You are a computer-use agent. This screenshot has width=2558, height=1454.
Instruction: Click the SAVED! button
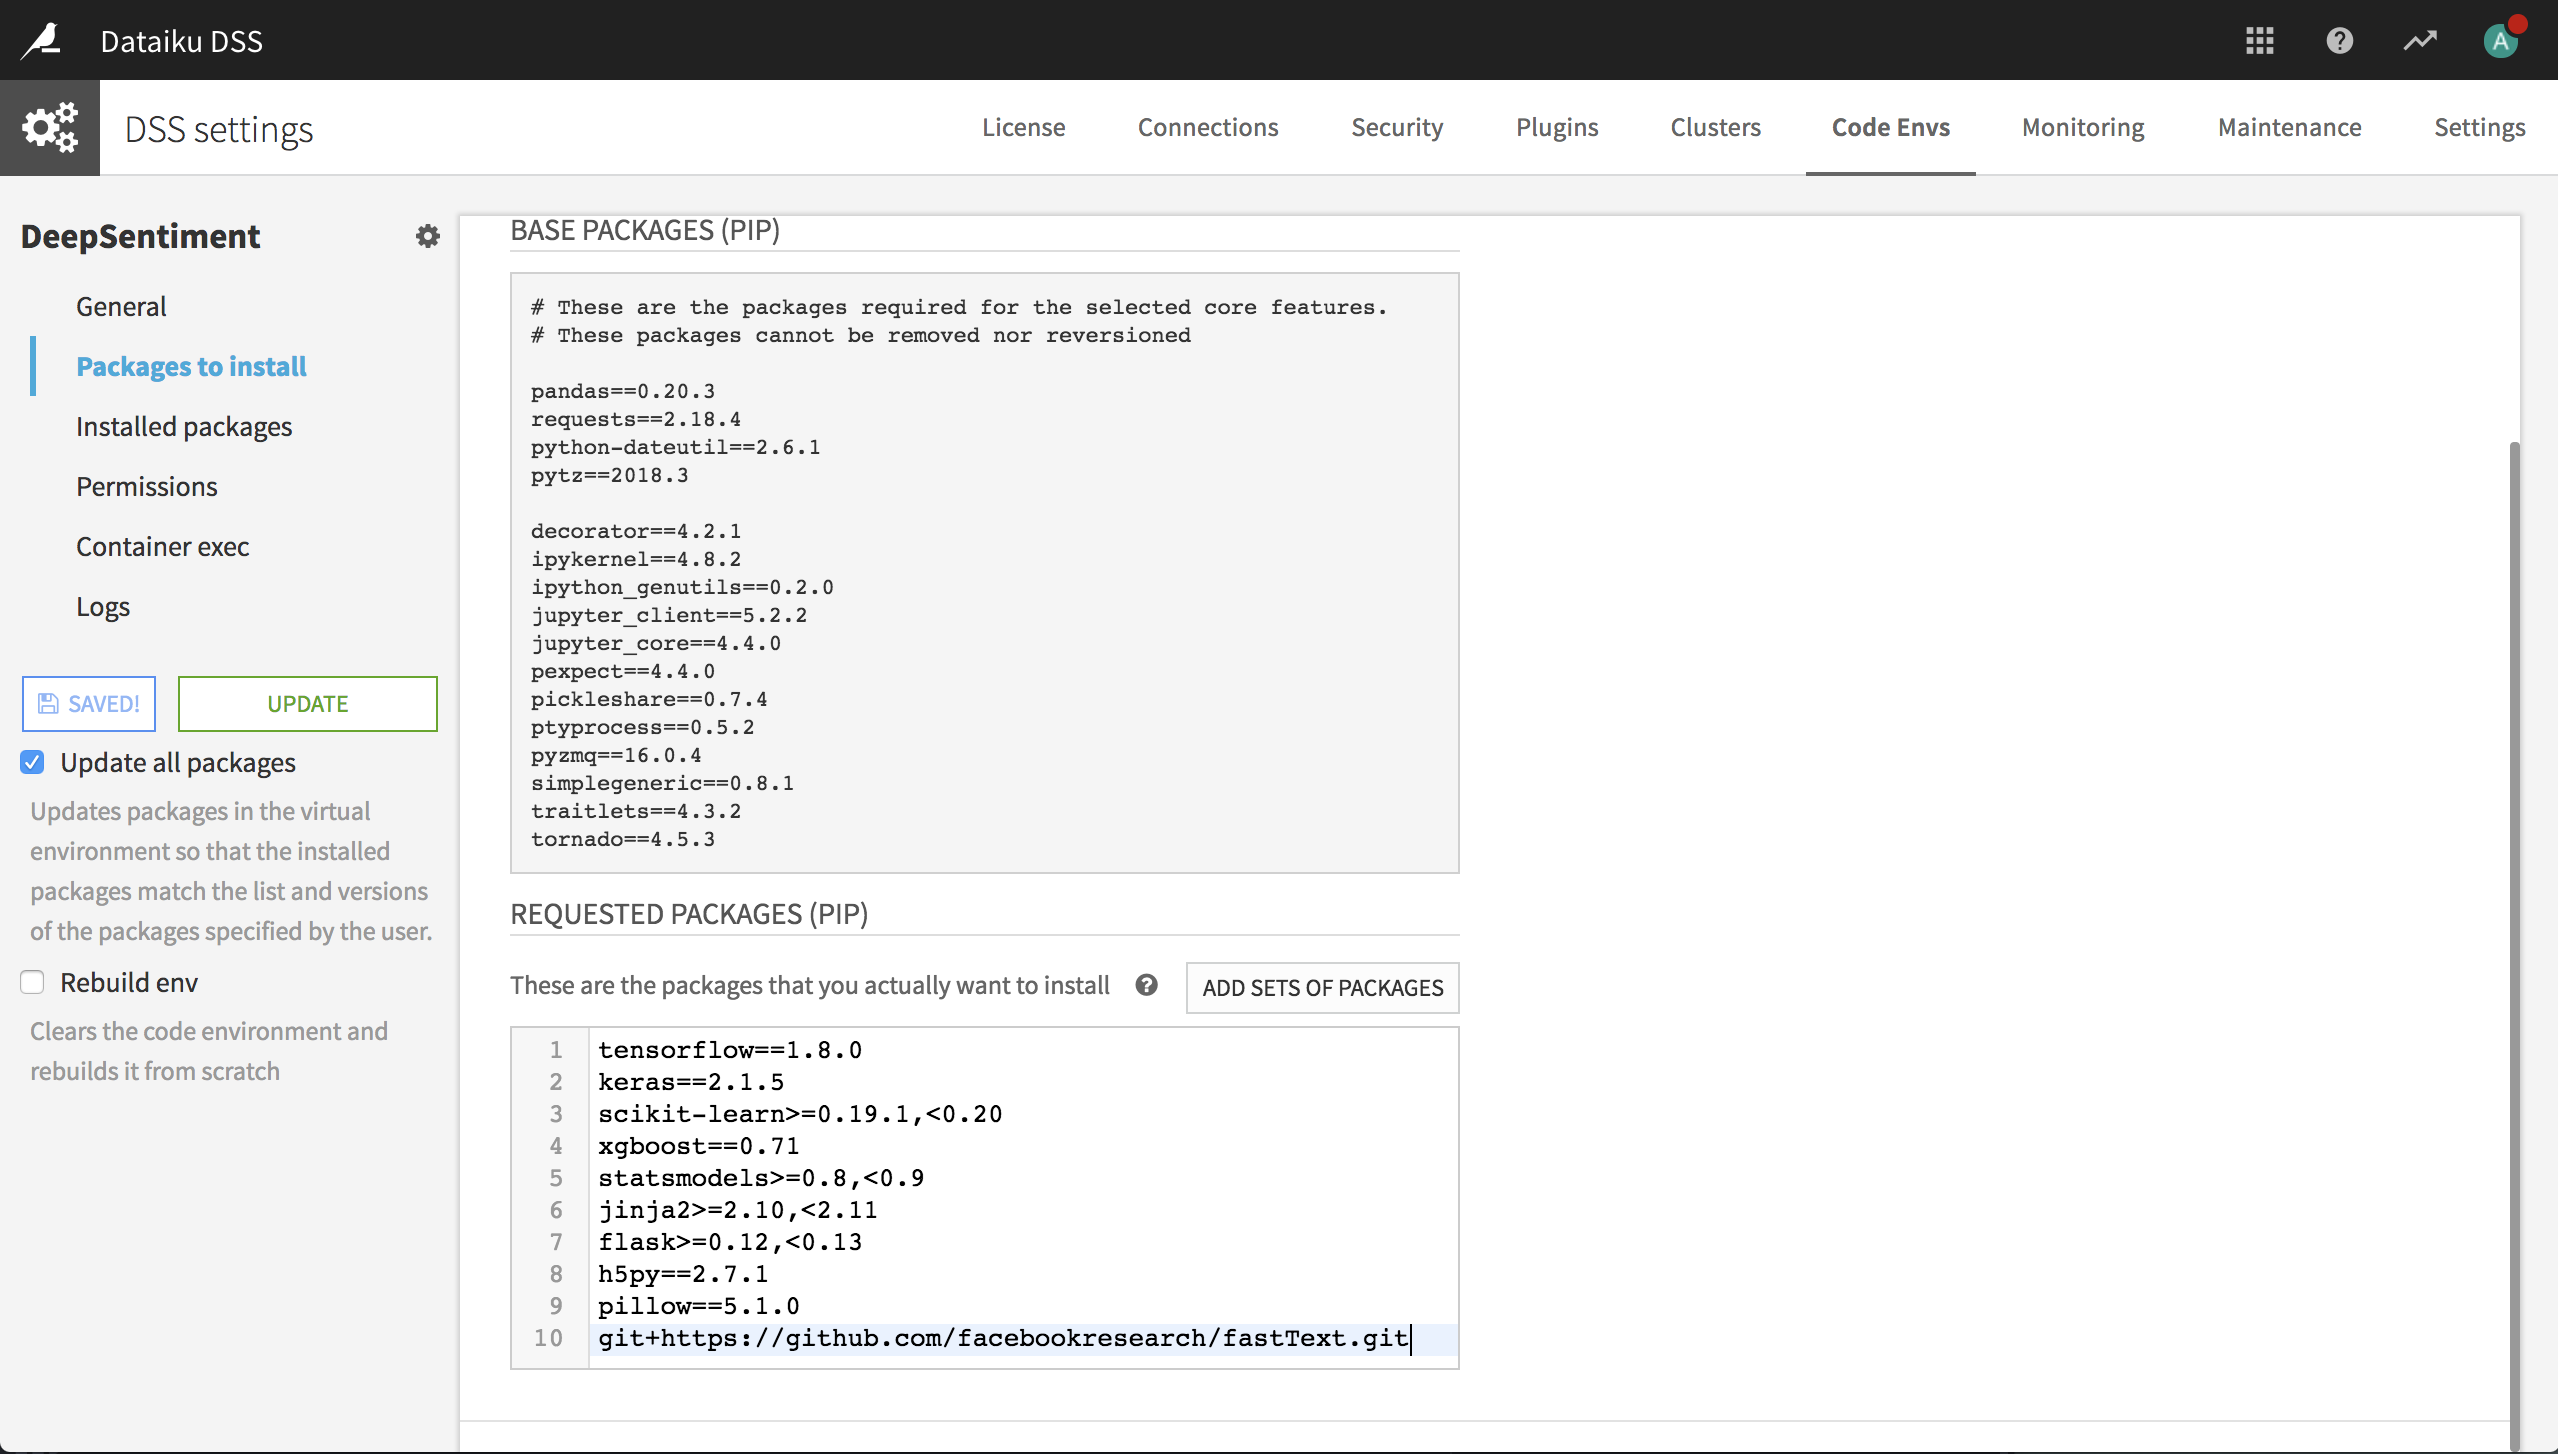pyautogui.click(x=89, y=704)
